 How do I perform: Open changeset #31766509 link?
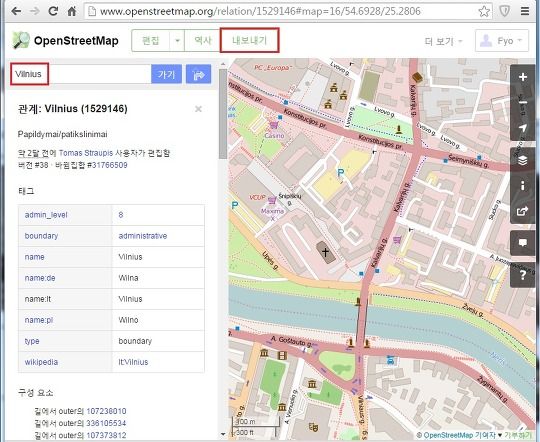pos(110,165)
